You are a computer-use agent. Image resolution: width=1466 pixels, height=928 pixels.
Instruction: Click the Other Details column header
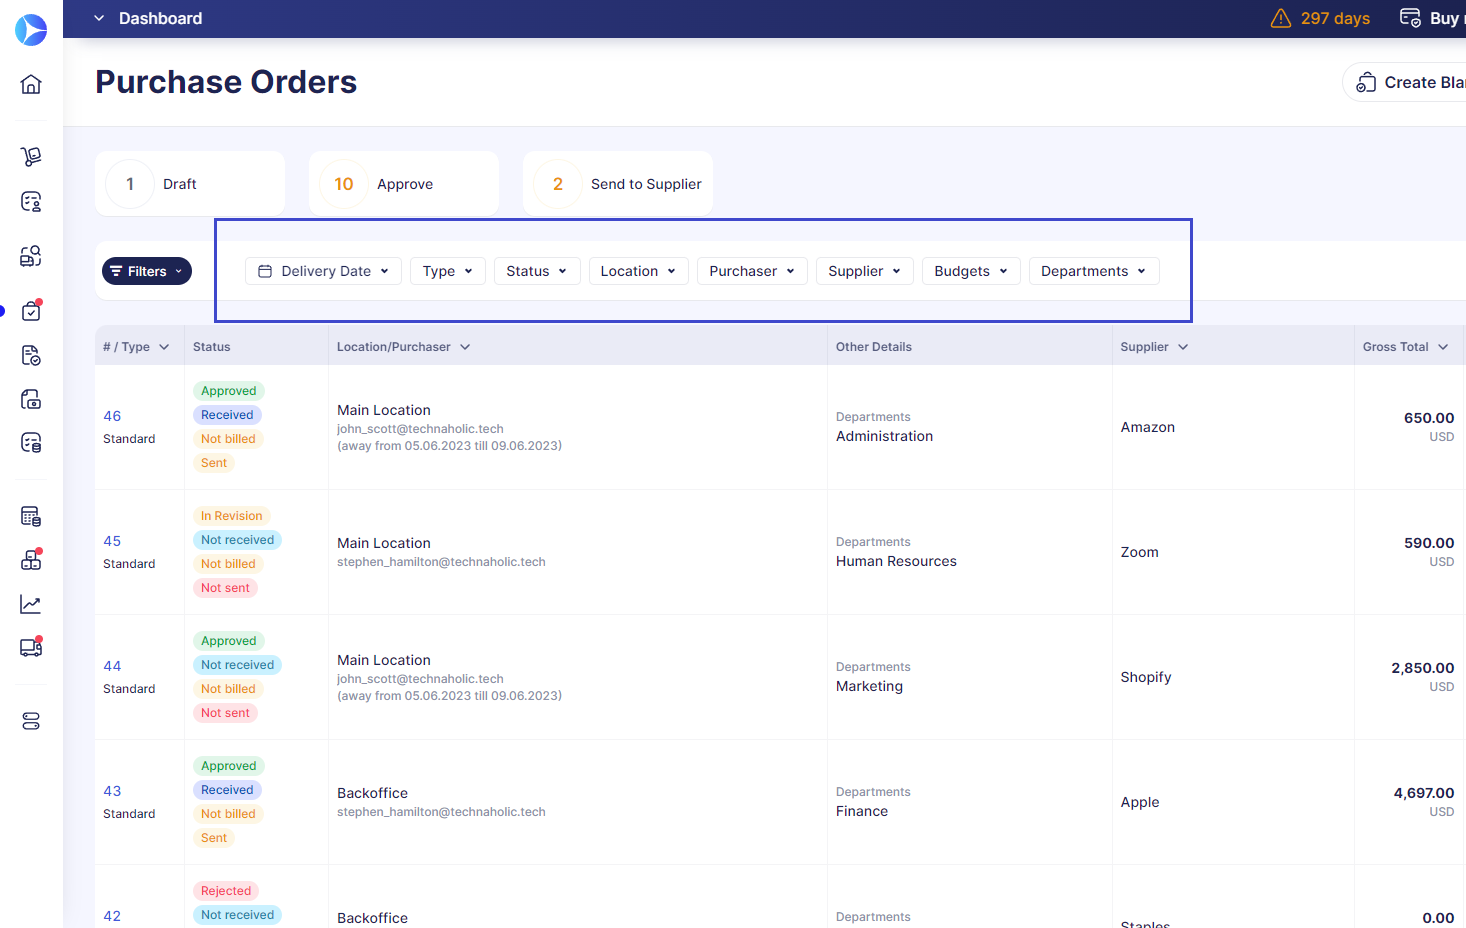[x=874, y=347]
